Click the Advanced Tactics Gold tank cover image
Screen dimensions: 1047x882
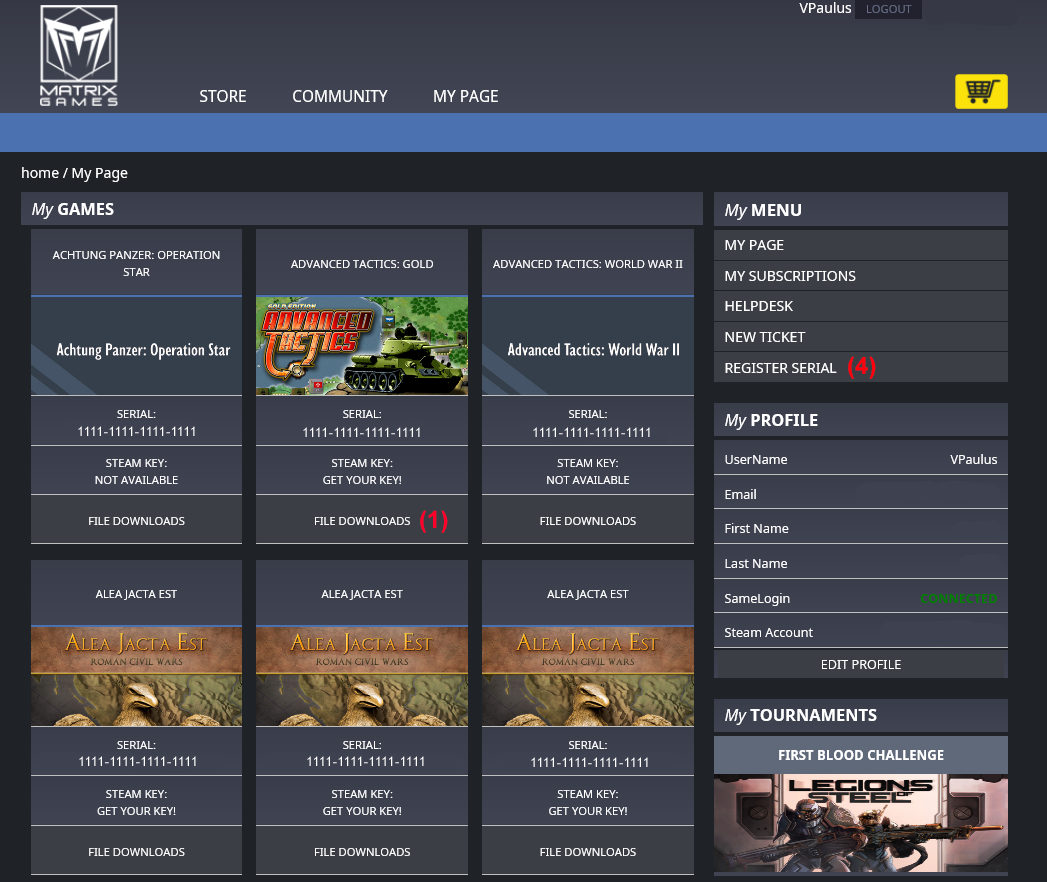[362, 345]
